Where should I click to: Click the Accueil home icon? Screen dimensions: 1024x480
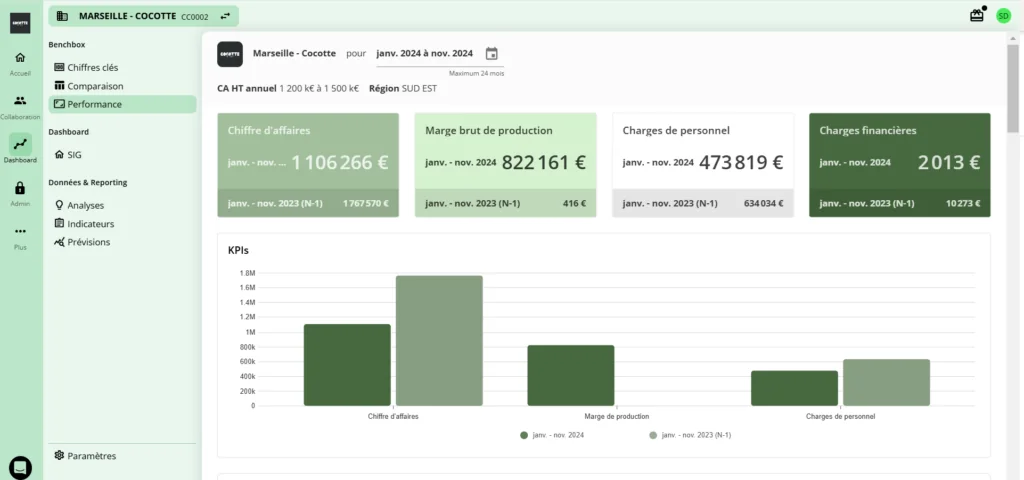(x=20, y=59)
